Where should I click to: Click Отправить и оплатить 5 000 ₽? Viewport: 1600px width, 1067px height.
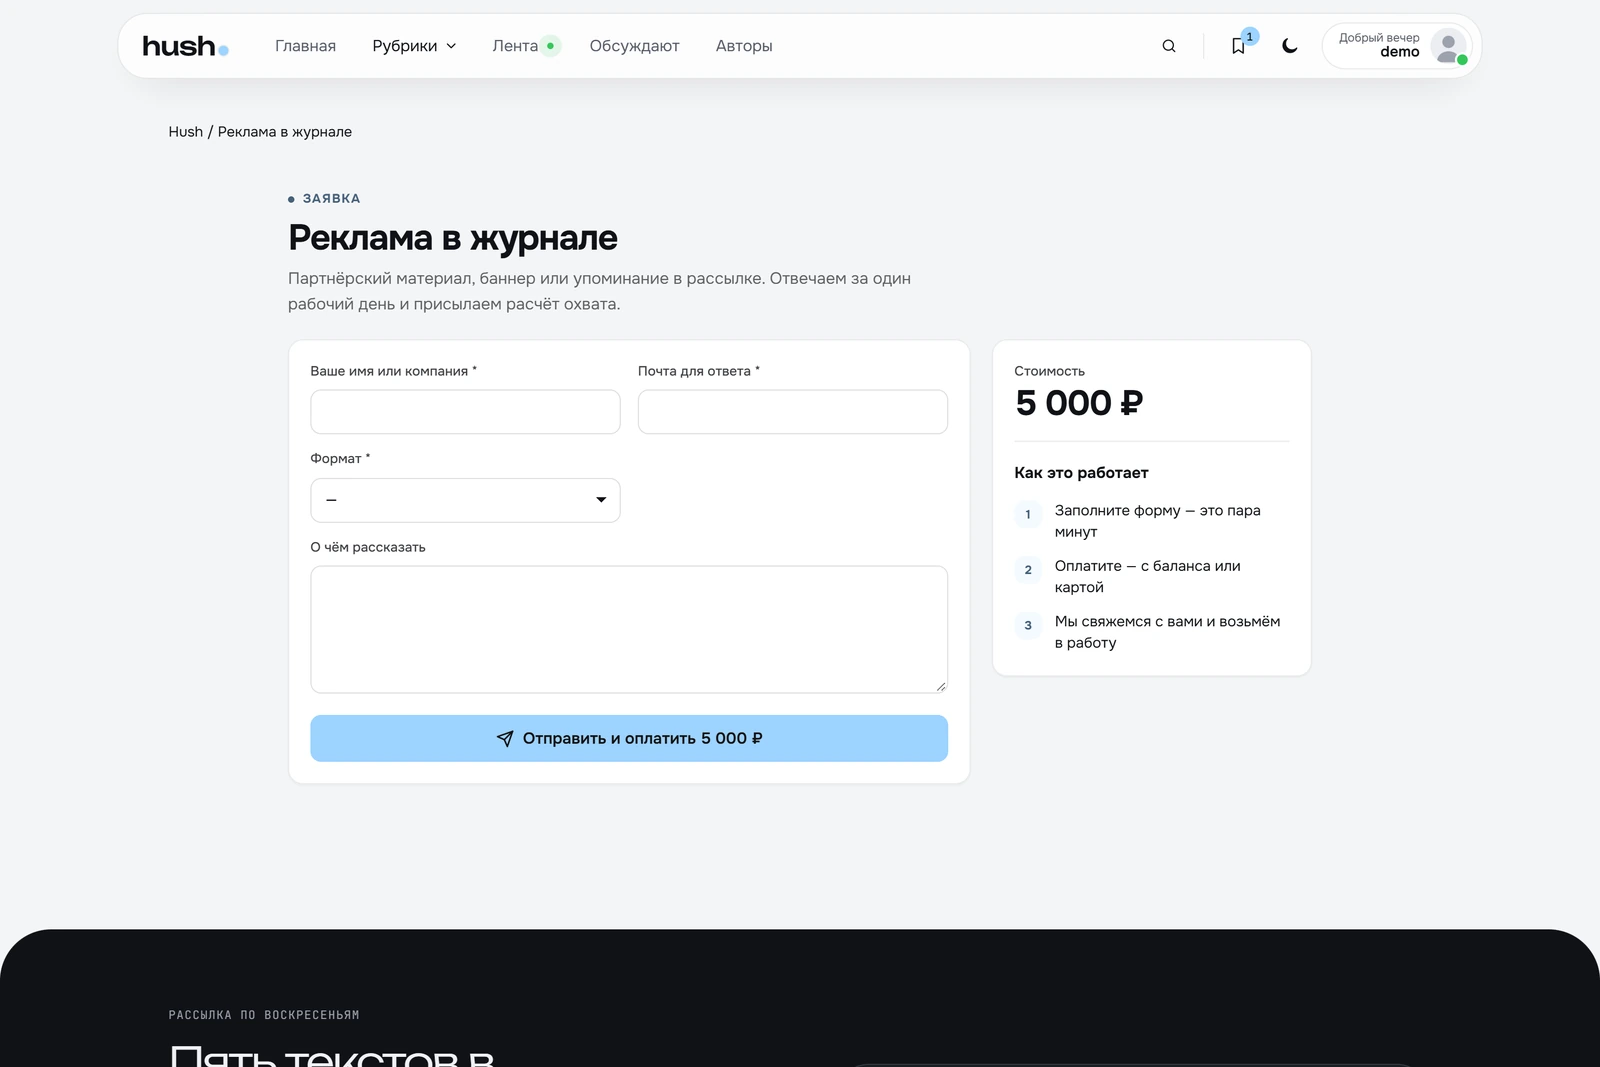point(629,738)
